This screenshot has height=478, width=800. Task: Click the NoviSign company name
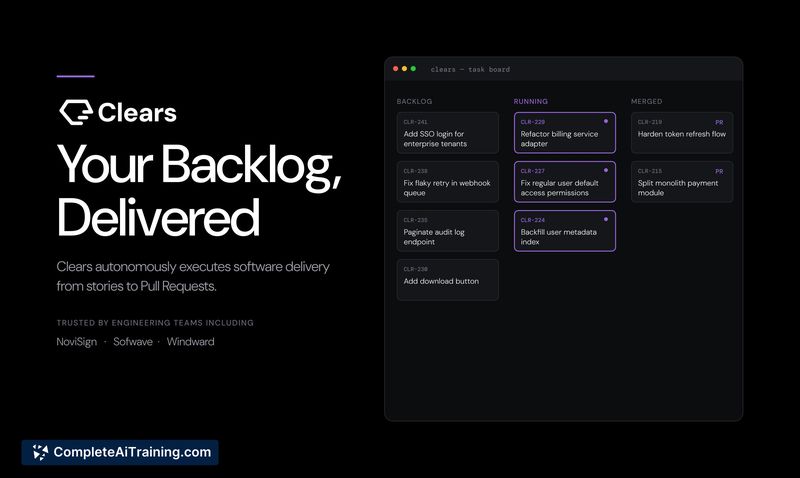[x=77, y=342]
